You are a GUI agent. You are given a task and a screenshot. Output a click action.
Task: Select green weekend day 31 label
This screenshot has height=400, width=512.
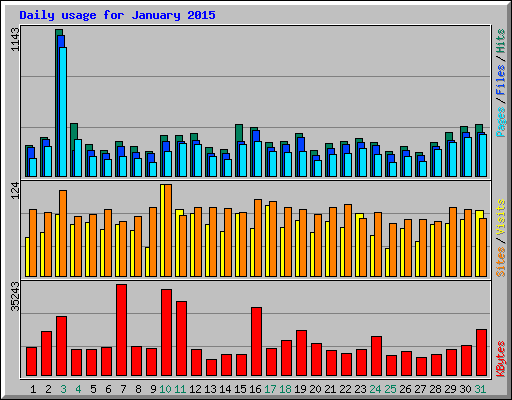480,389
